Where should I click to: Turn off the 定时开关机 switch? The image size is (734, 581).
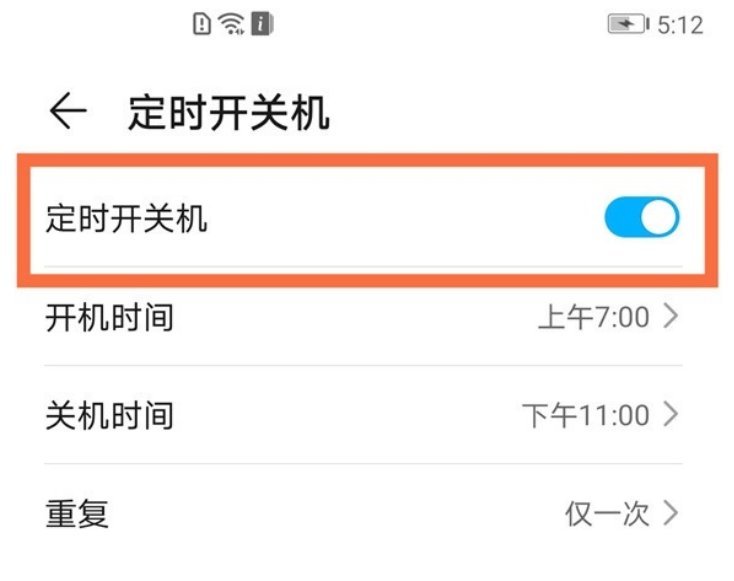coord(641,218)
